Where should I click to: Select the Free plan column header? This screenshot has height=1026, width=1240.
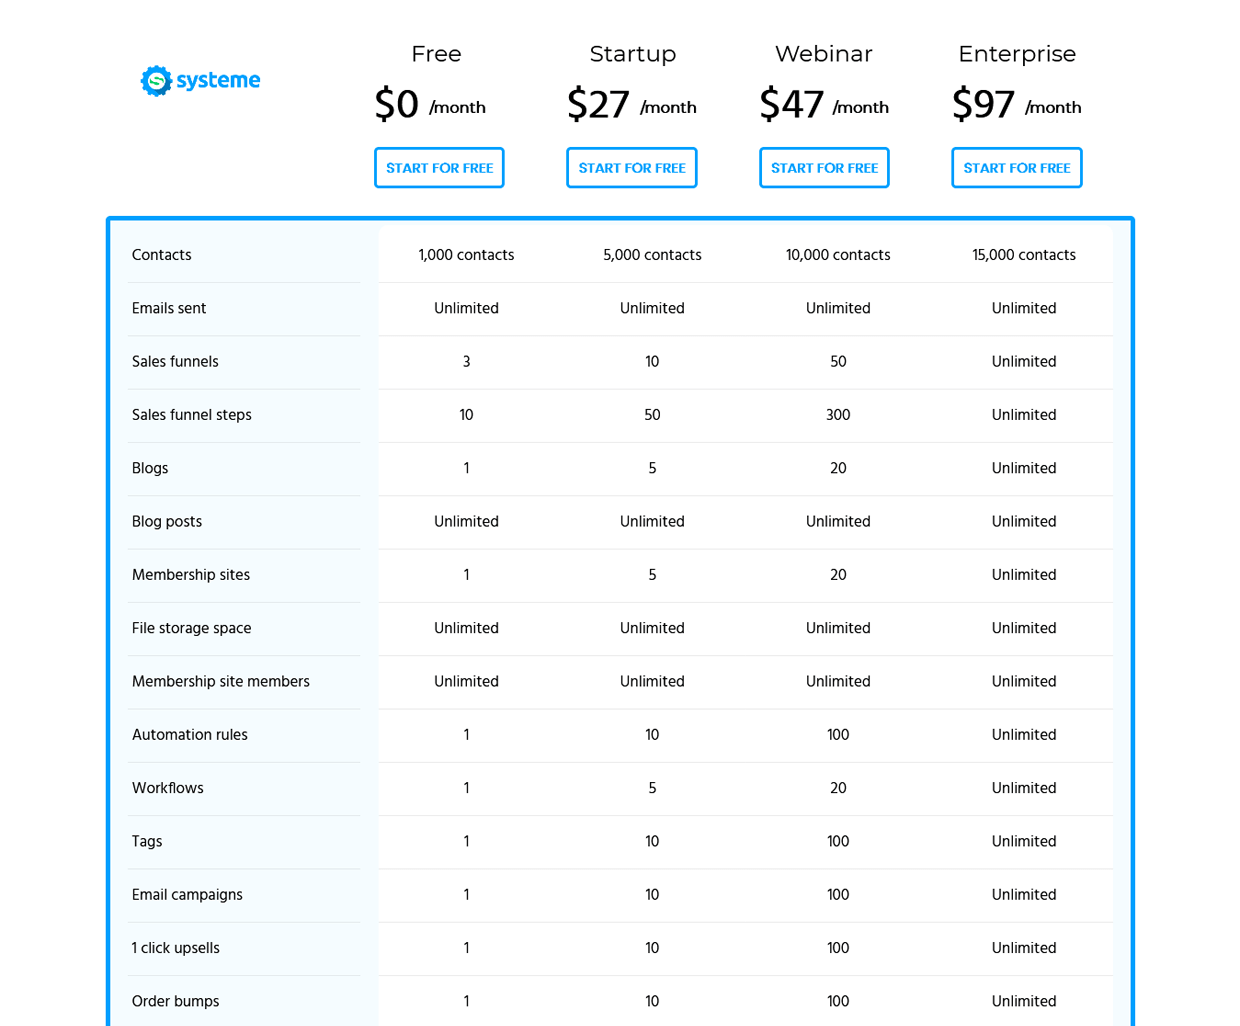(x=436, y=54)
